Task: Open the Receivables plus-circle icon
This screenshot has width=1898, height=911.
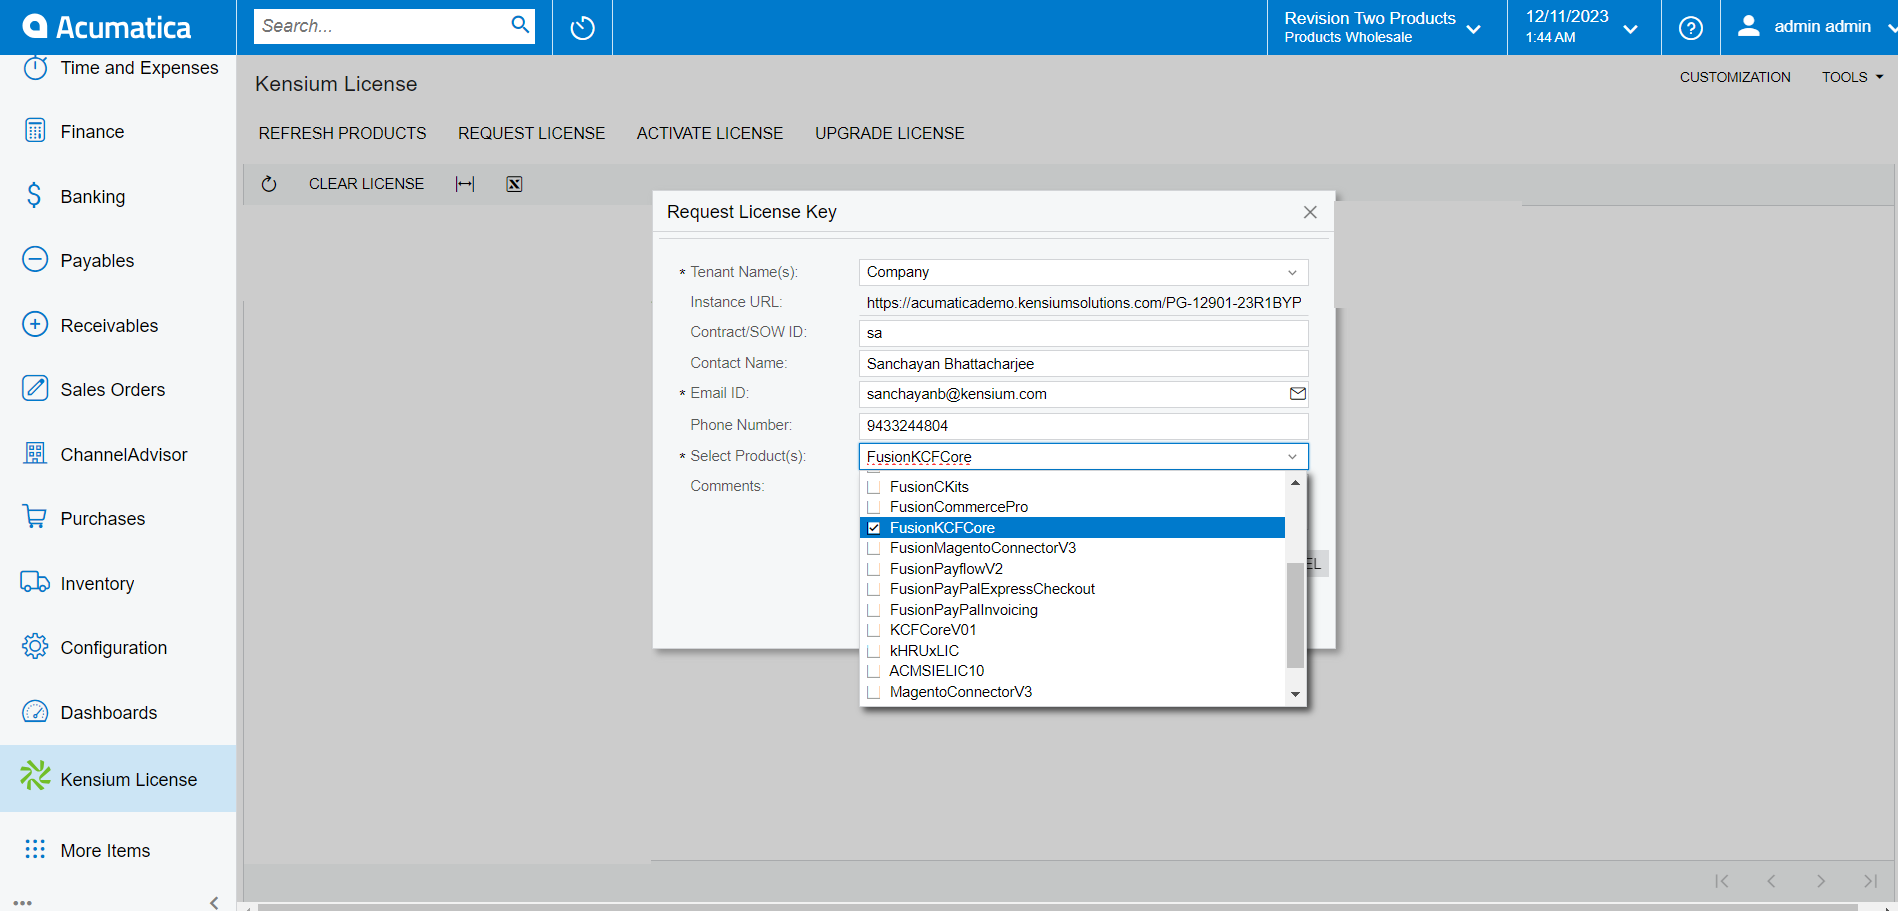Action: click(35, 325)
